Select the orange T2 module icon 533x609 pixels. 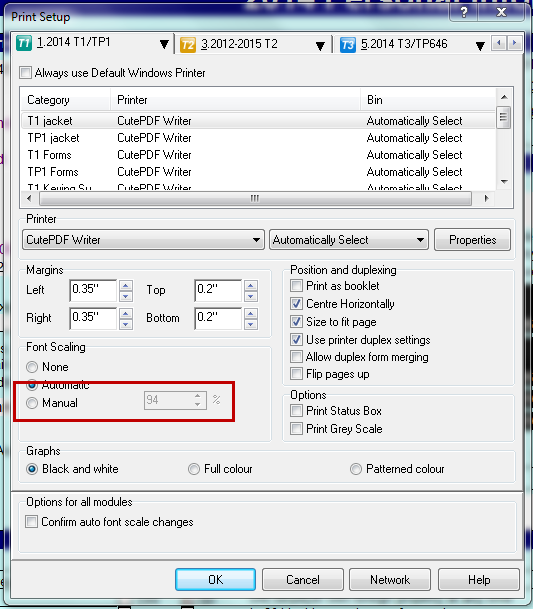tap(188, 45)
